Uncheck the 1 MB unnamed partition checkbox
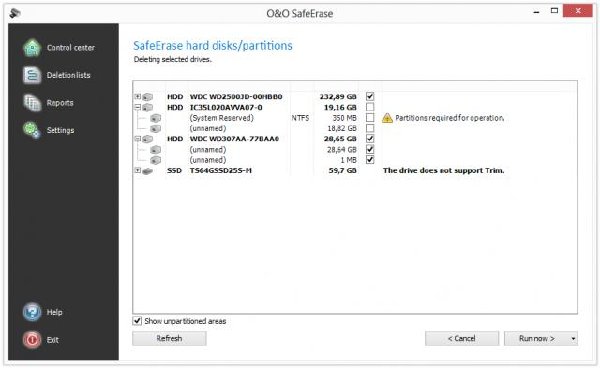This screenshot has height=368, width=600. pos(370,160)
